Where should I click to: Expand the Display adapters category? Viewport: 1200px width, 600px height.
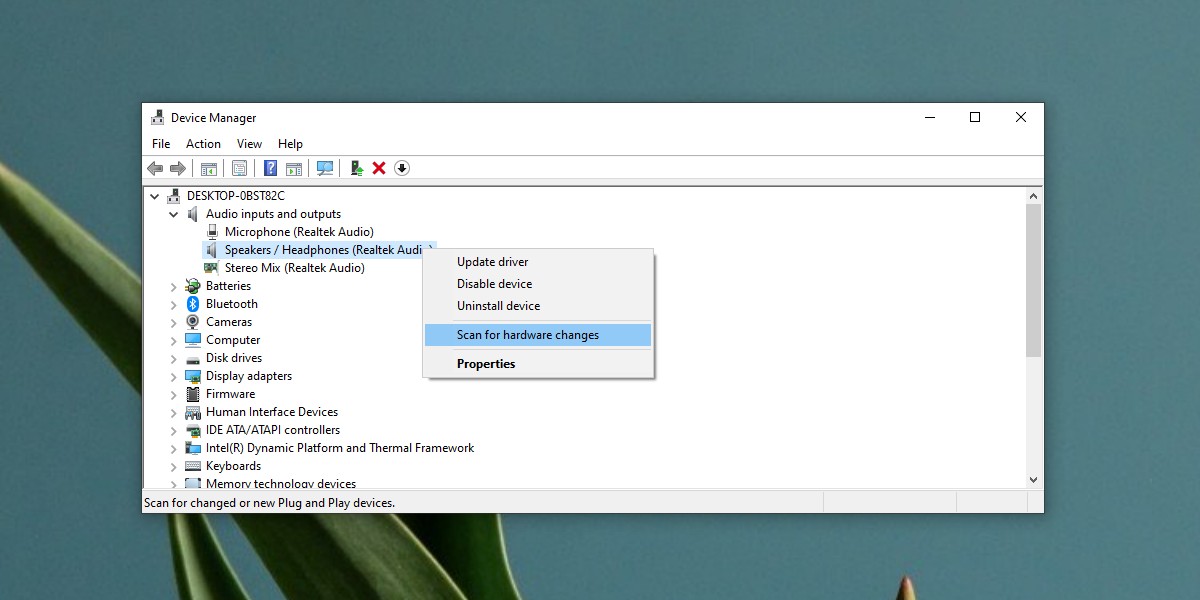(173, 376)
